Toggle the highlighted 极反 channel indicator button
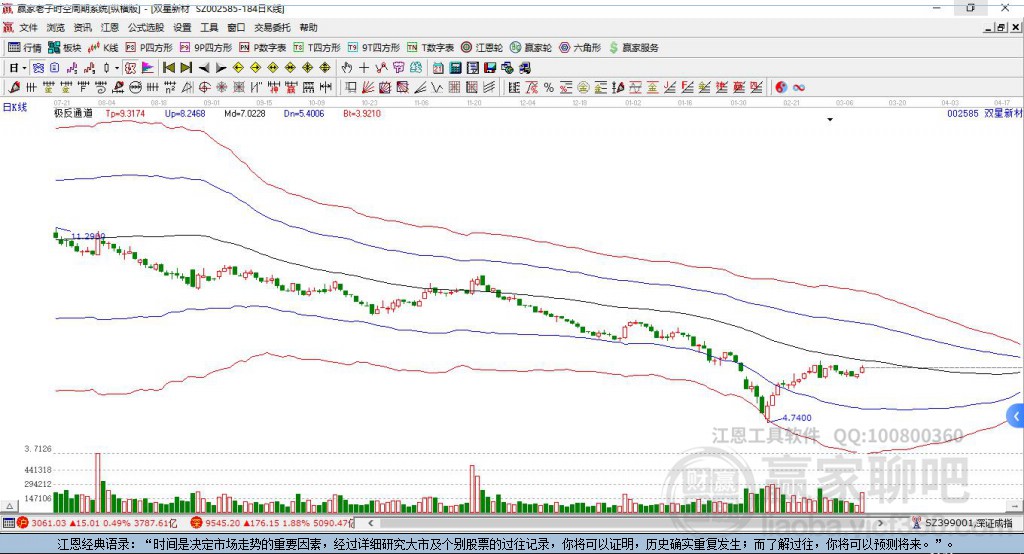The height and width of the screenshot is (554, 1024). pos(131,68)
